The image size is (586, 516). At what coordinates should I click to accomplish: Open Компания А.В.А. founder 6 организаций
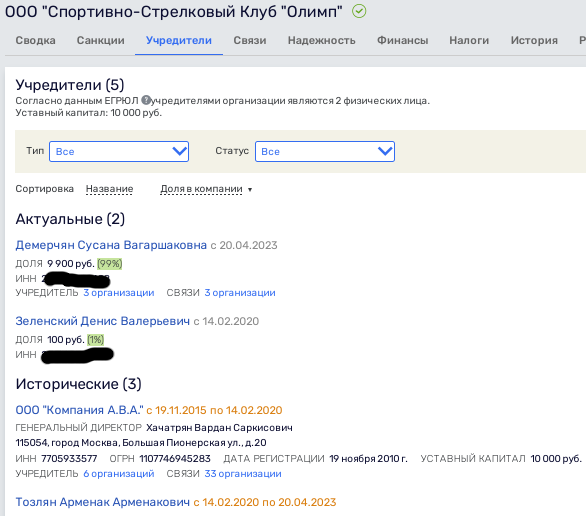[118, 473]
